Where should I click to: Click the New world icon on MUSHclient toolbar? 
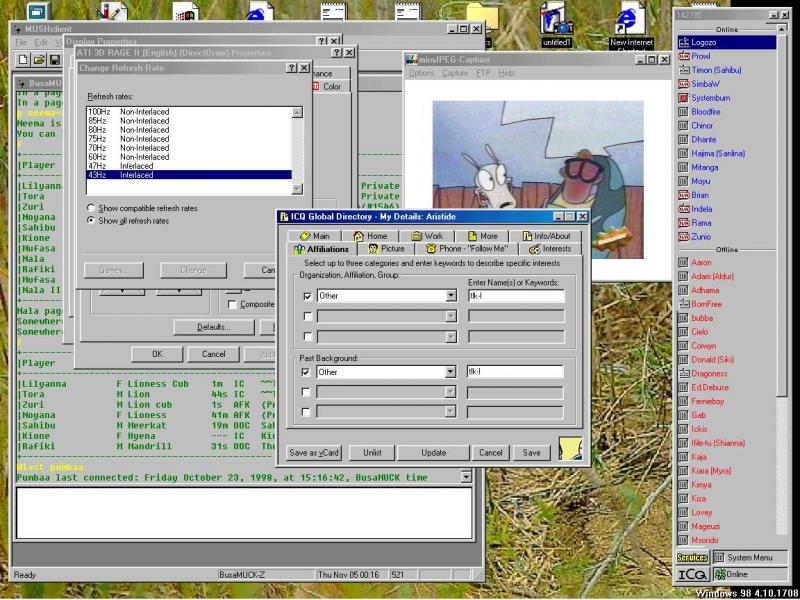(x=23, y=59)
